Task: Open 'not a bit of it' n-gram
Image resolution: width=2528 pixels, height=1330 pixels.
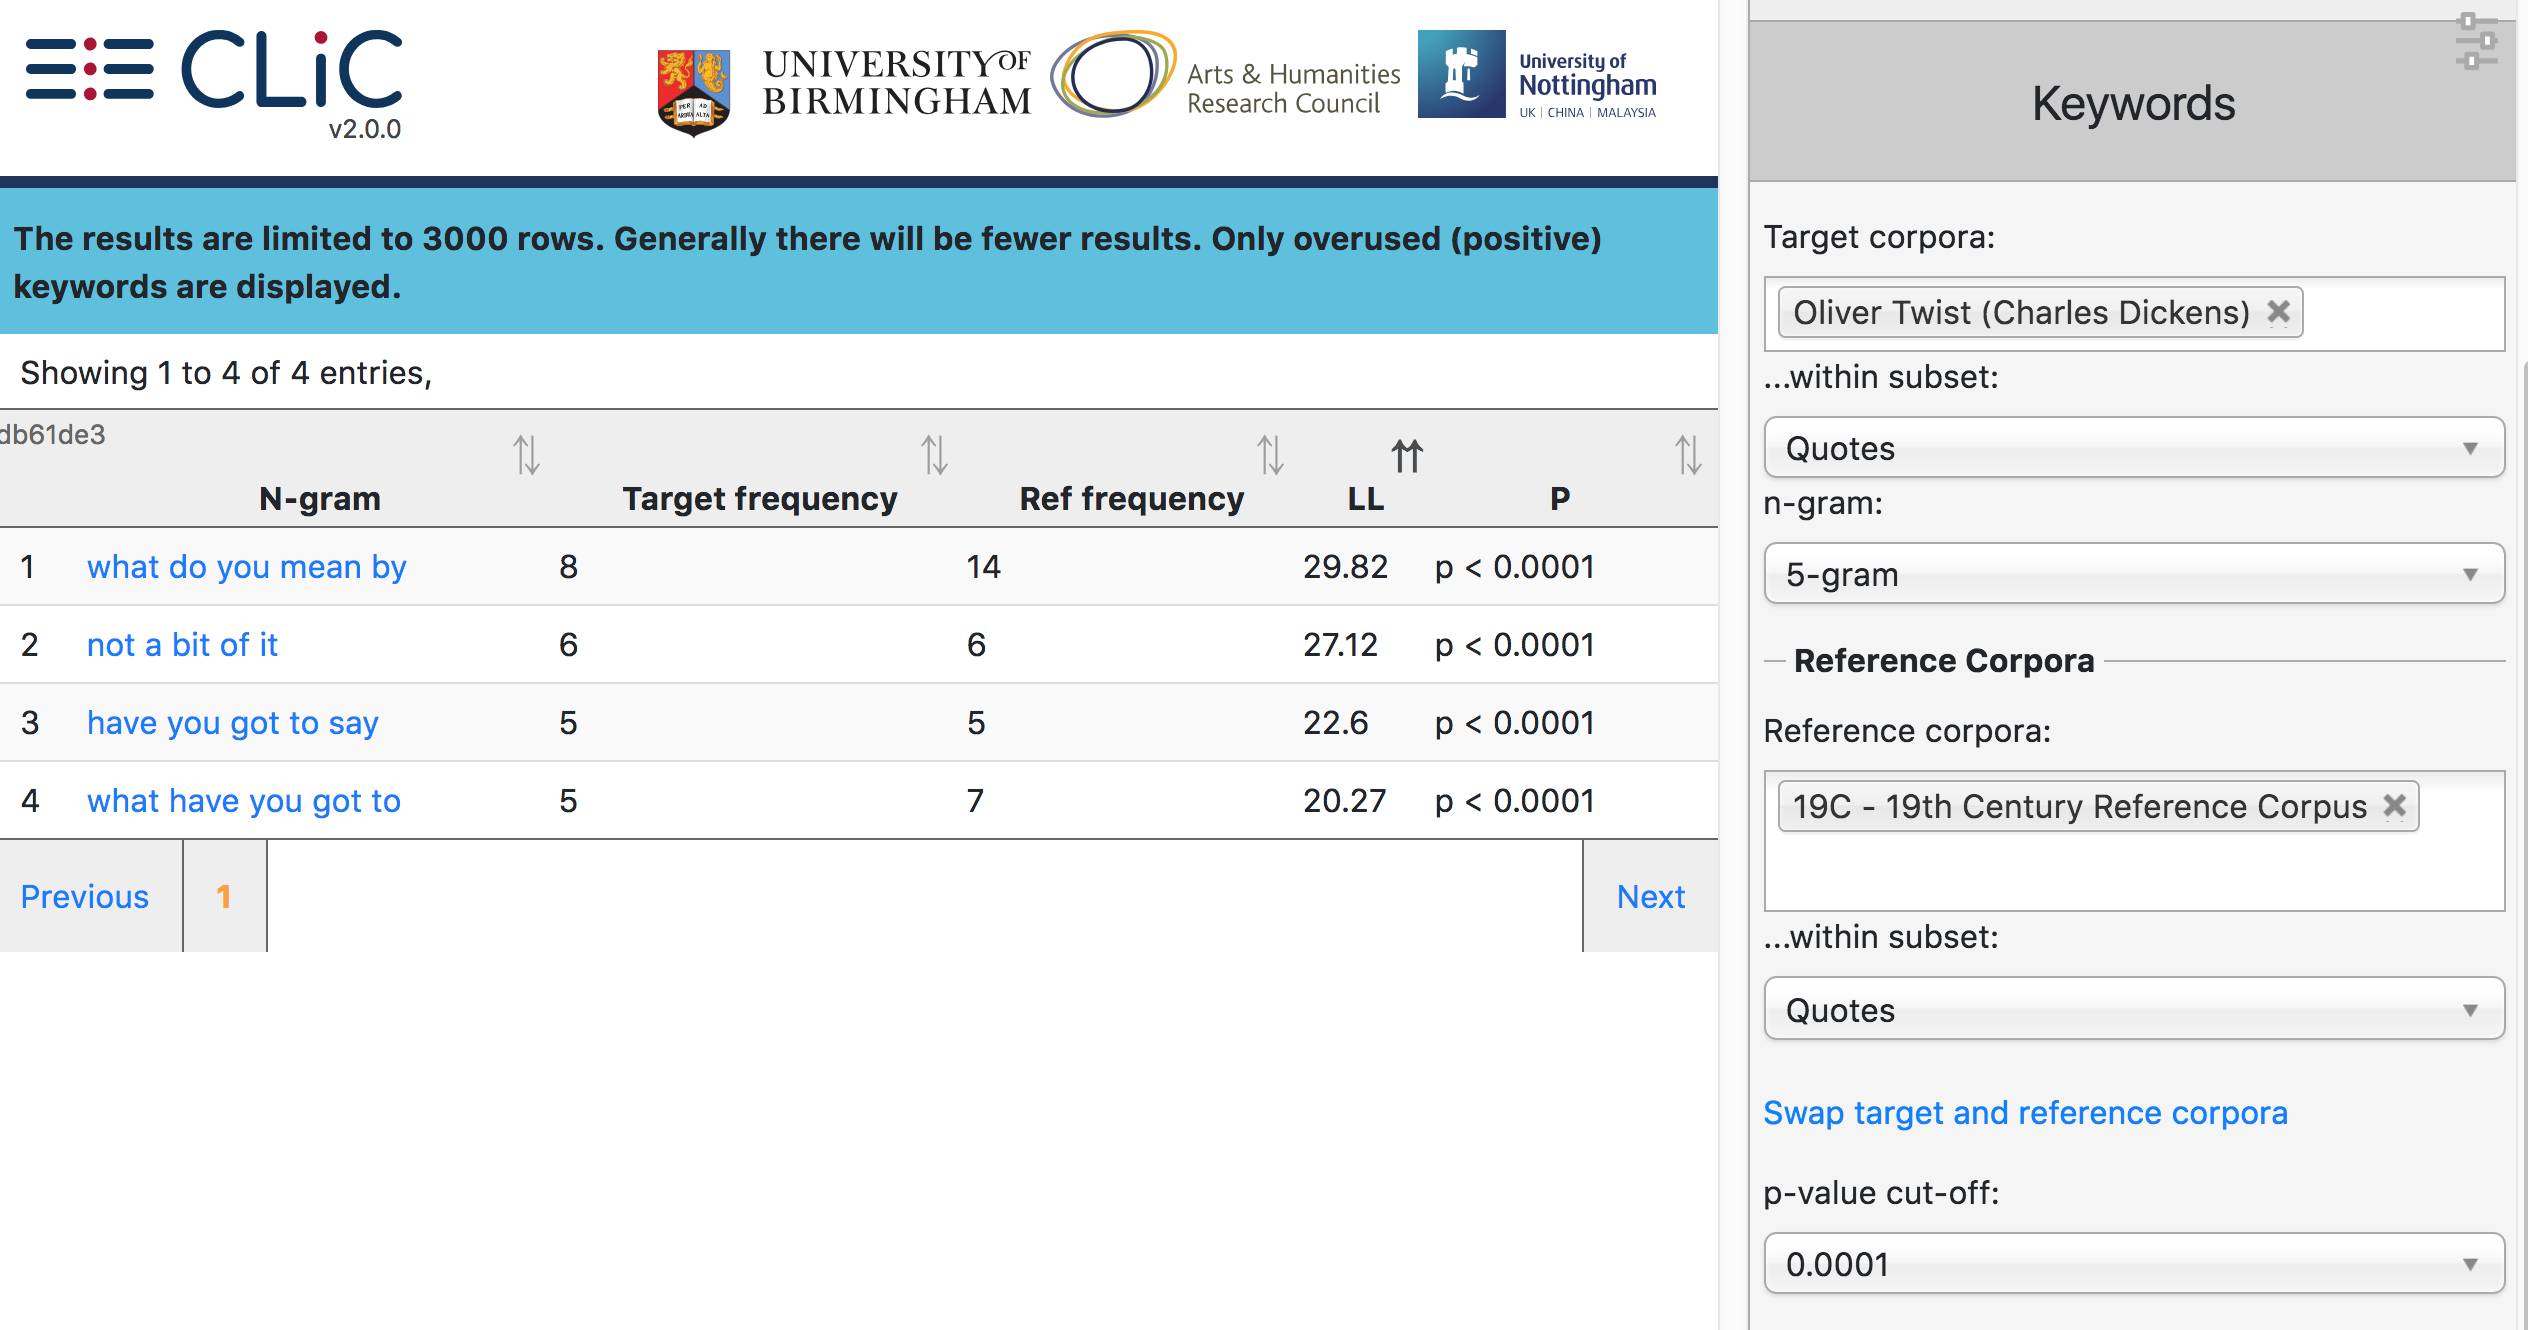Action: tap(182, 645)
